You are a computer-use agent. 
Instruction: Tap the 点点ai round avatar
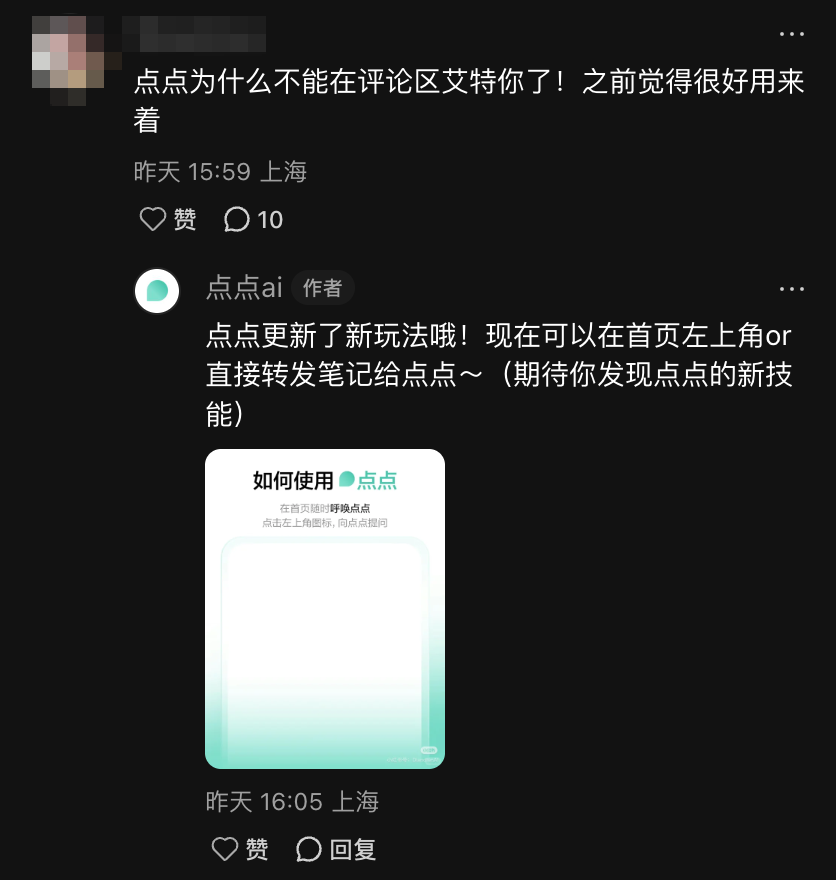(157, 291)
